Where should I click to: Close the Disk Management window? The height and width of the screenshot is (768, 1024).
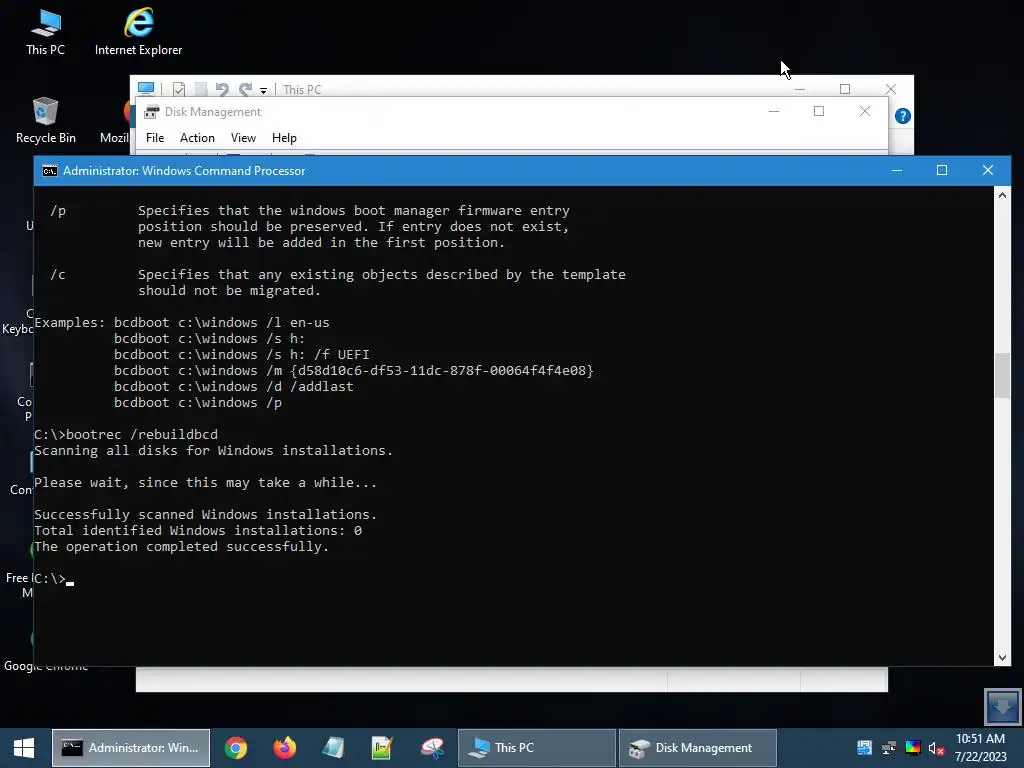(865, 112)
